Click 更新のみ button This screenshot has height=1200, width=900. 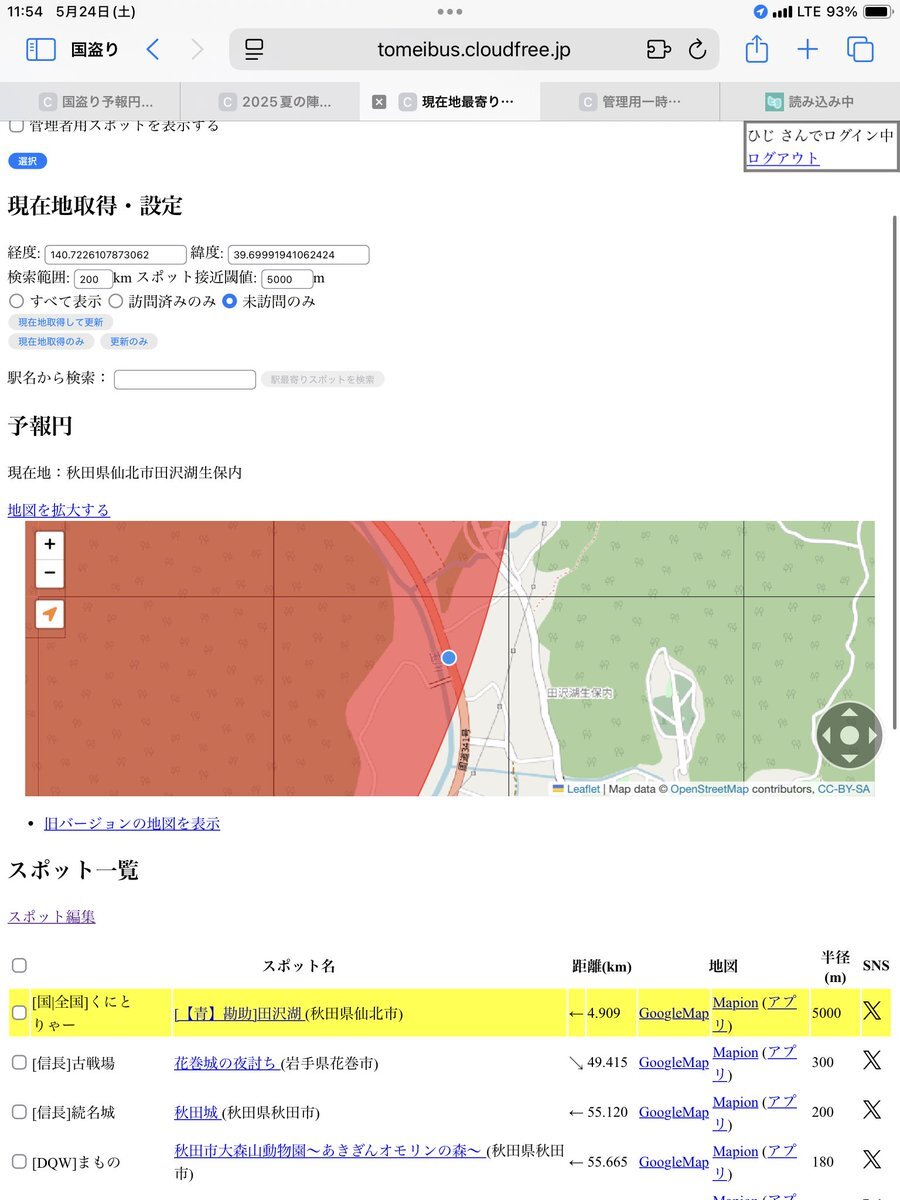coord(129,341)
